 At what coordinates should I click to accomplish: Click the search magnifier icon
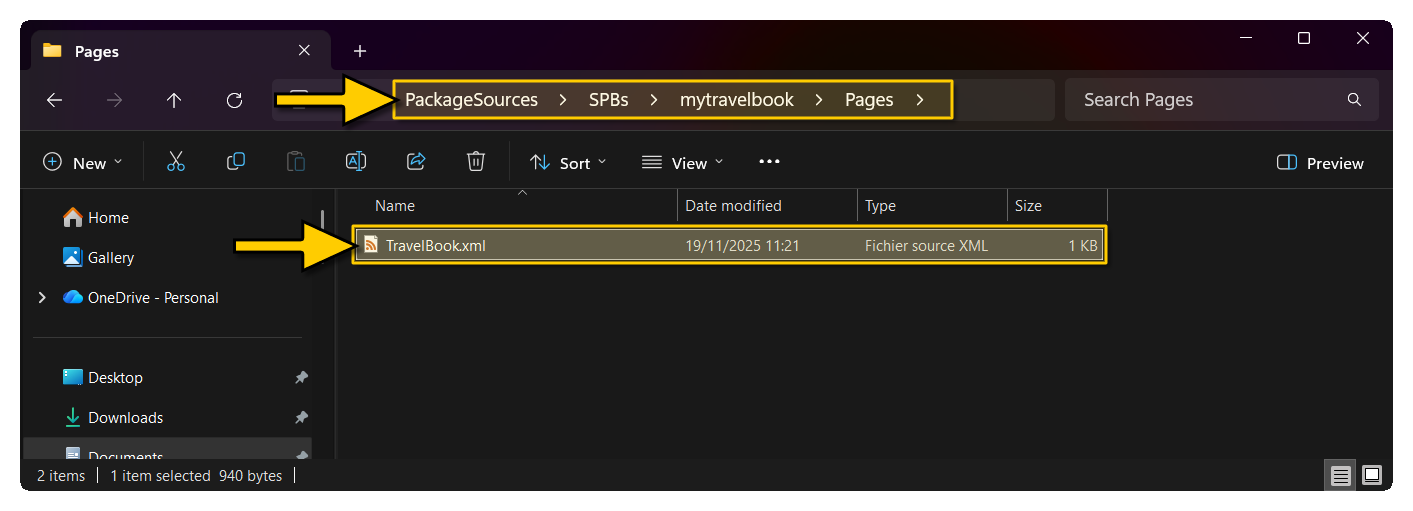1354,100
